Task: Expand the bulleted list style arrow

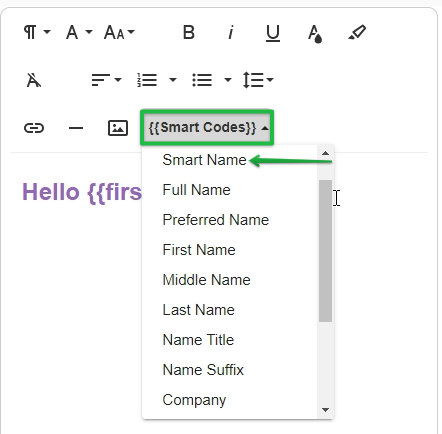Action: tap(228, 80)
